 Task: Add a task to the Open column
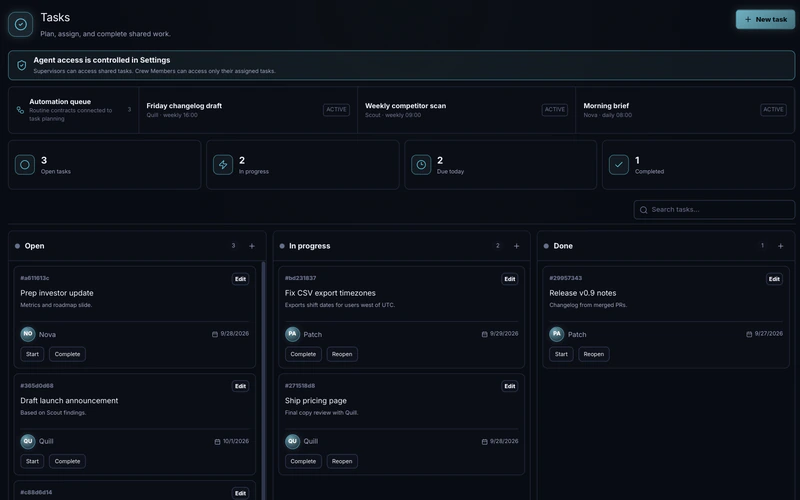(252, 246)
